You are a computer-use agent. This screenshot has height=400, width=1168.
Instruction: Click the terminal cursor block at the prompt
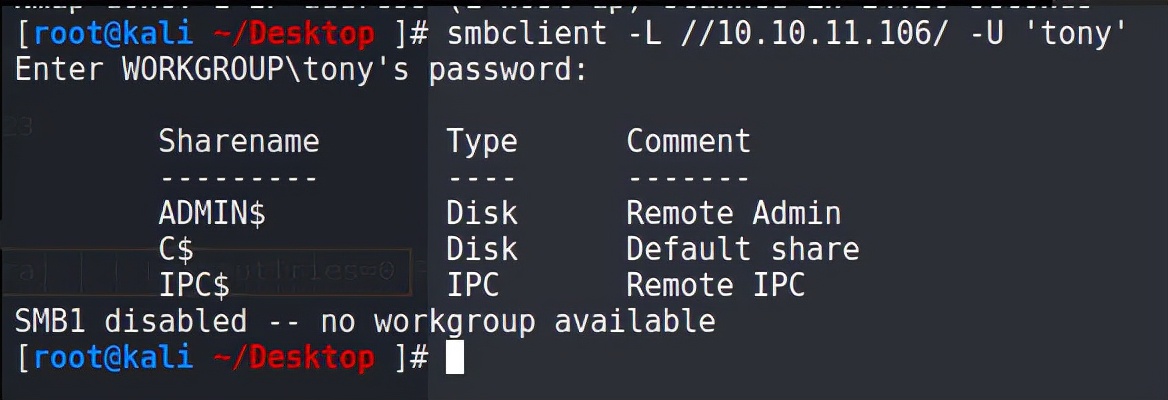pos(455,357)
